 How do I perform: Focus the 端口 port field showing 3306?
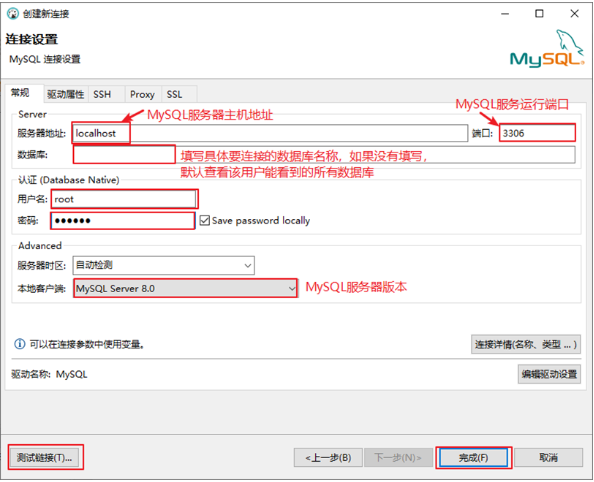[x=537, y=133]
